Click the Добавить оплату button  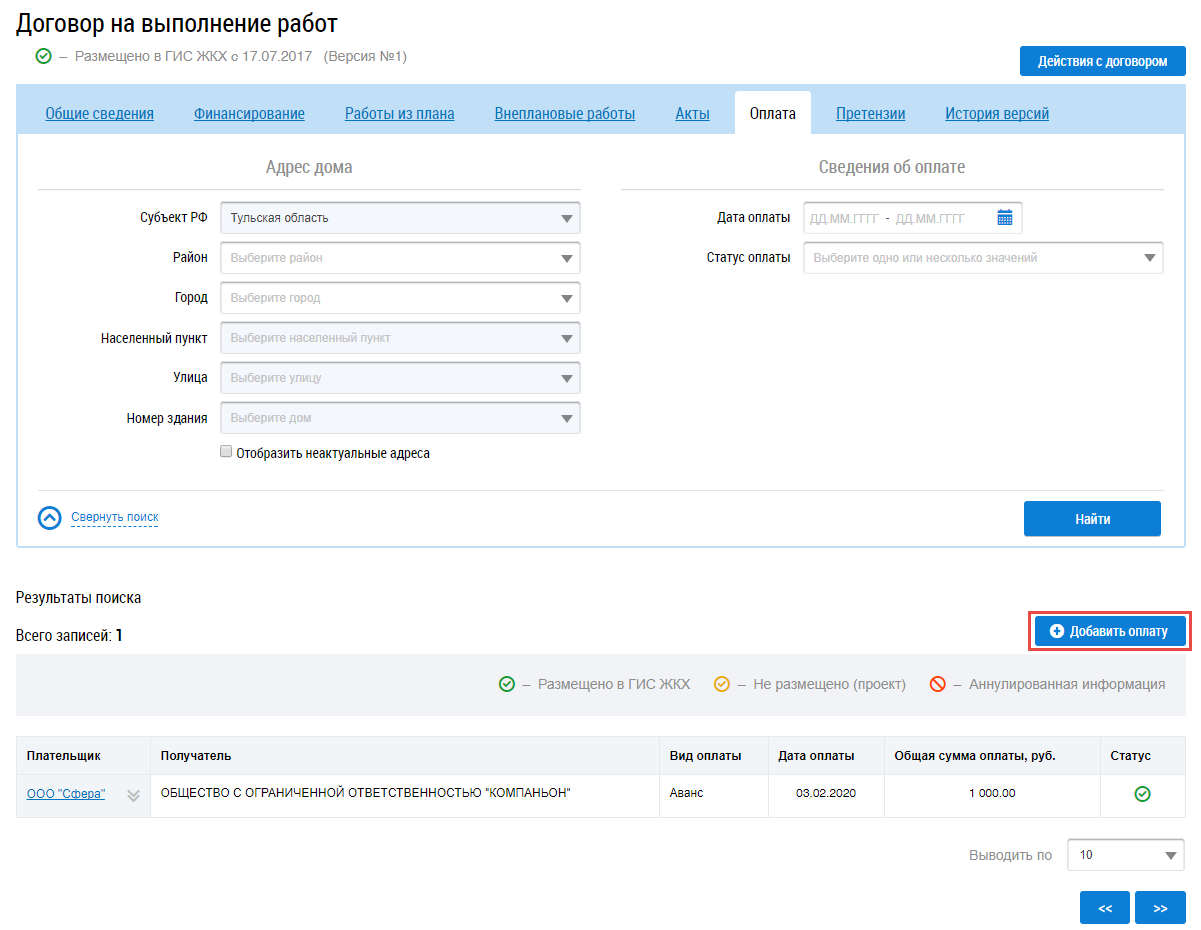click(x=1109, y=632)
